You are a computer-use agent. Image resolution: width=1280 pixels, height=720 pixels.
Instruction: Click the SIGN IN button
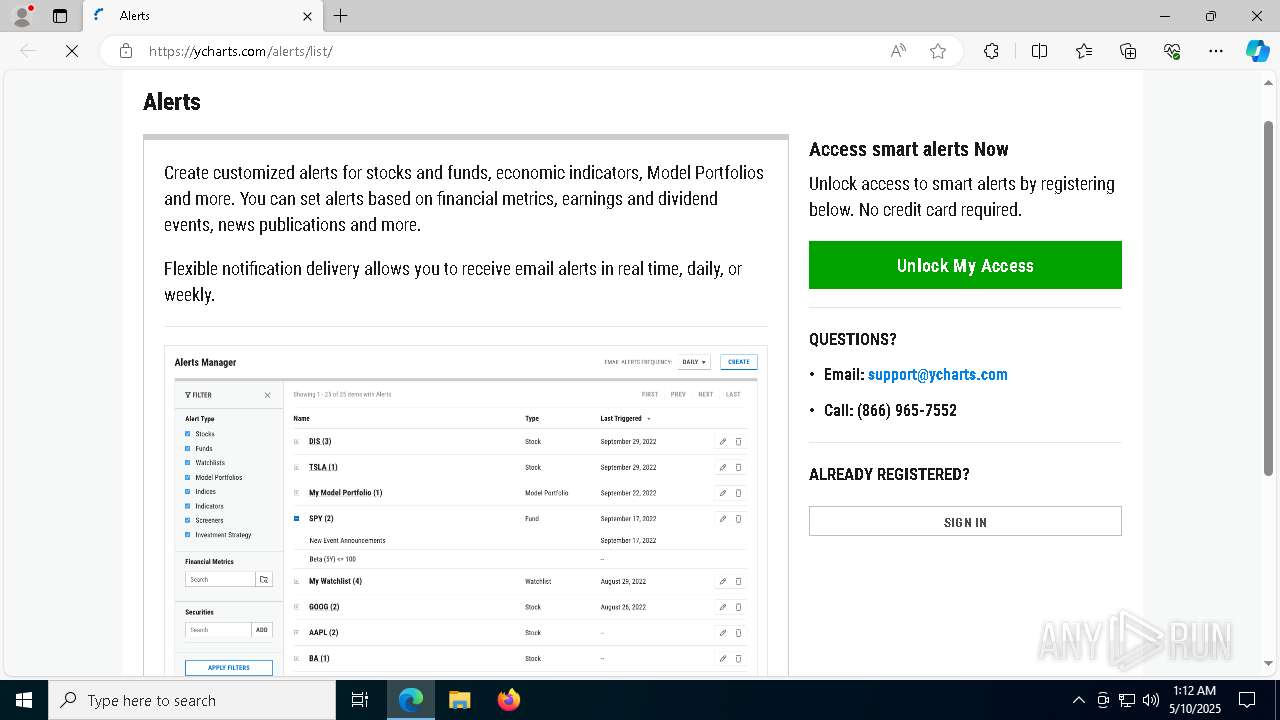[965, 521]
